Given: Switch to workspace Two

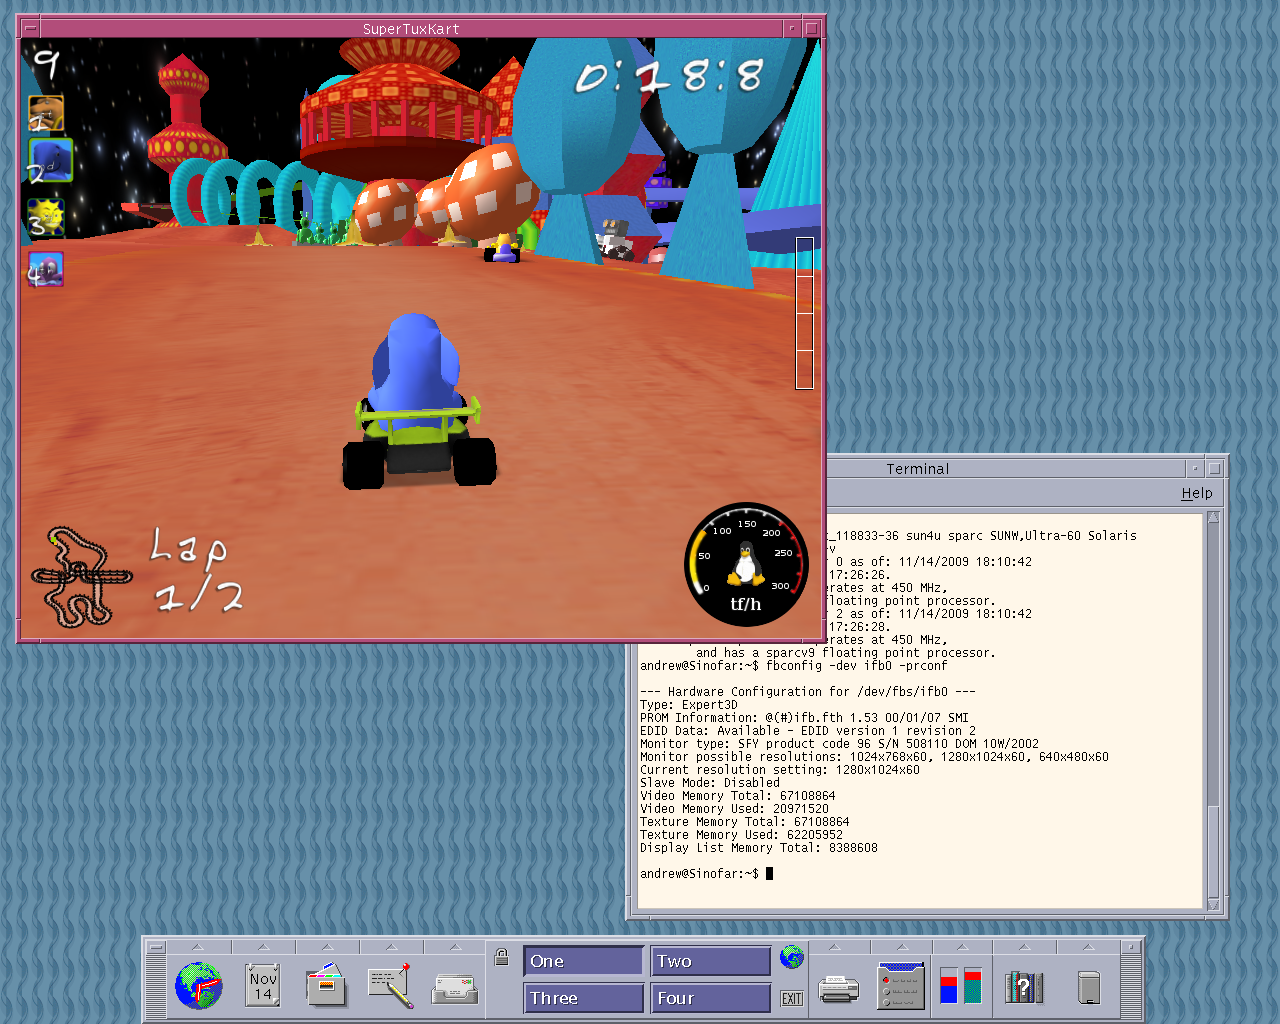Looking at the screenshot, I should click(711, 961).
